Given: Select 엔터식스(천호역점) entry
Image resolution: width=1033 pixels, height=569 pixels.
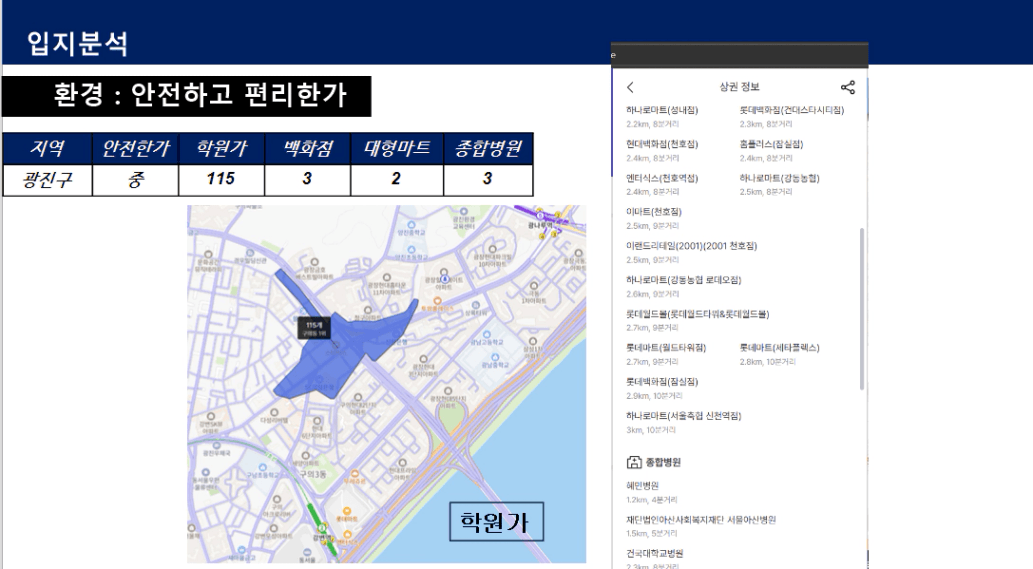Looking at the screenshot, I should tap(661, 184).
